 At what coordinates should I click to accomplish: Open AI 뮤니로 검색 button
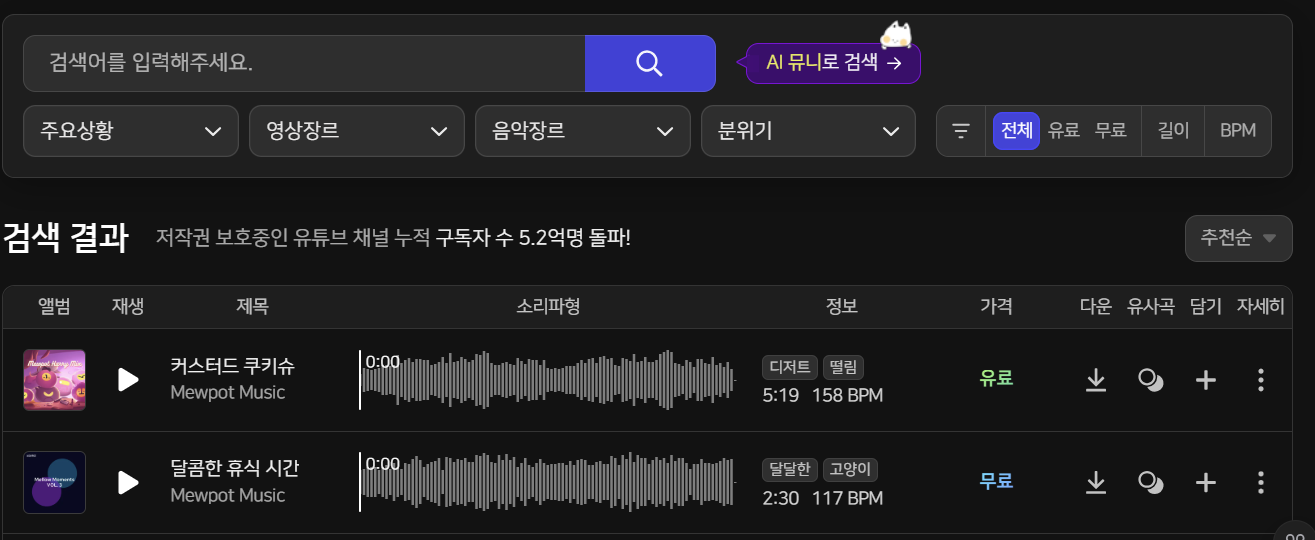pyautogui.click(x=834, y=63)
